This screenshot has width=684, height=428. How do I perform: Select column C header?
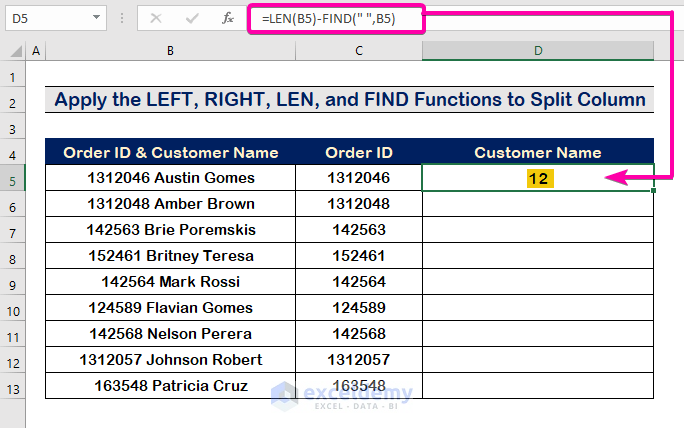coord(359,51)
